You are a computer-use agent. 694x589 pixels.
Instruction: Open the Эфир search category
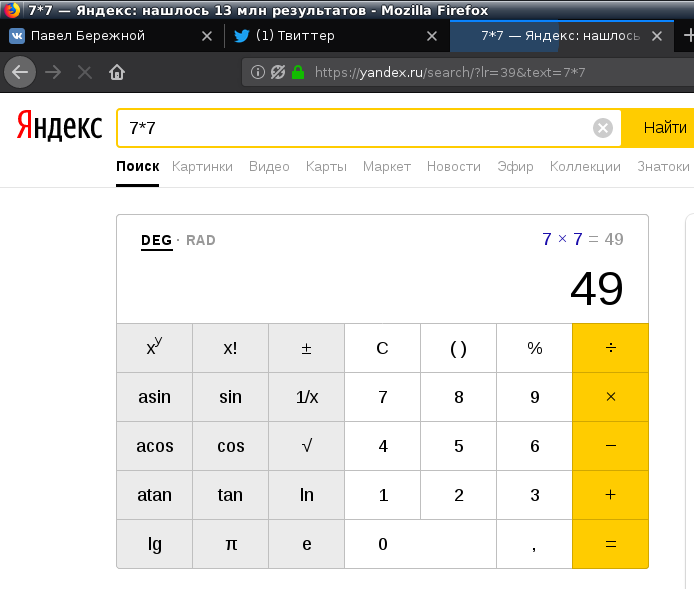515,166
